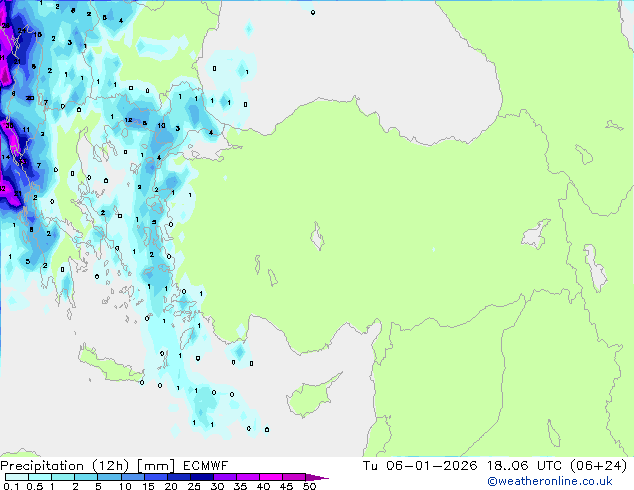Click the 45–50 mm legend color swatch
The image size is (634, 490).
click(x=294, y=477)
